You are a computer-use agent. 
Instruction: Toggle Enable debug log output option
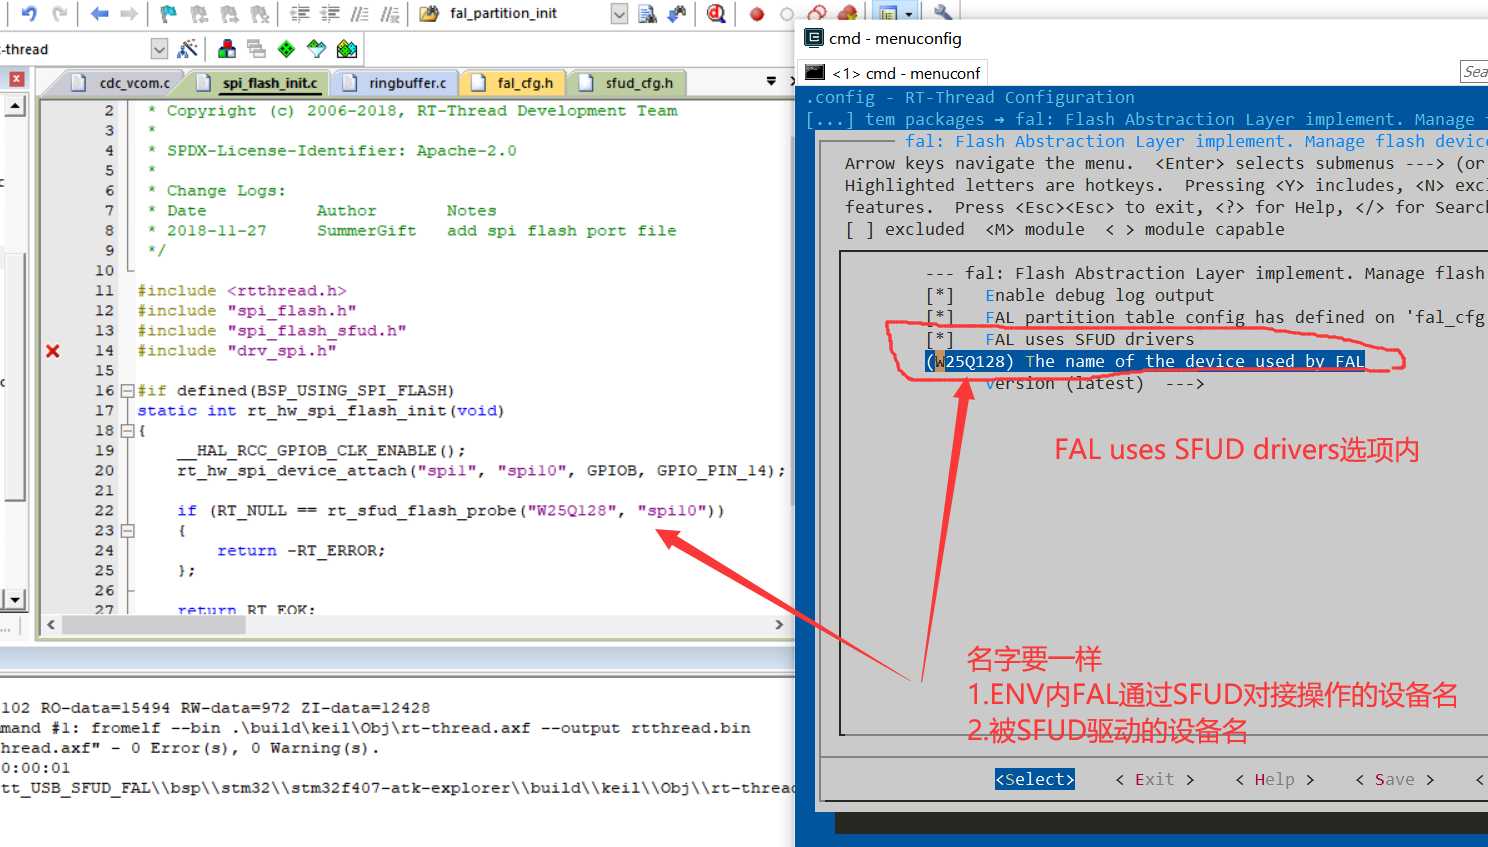(x=1069, y=295)
